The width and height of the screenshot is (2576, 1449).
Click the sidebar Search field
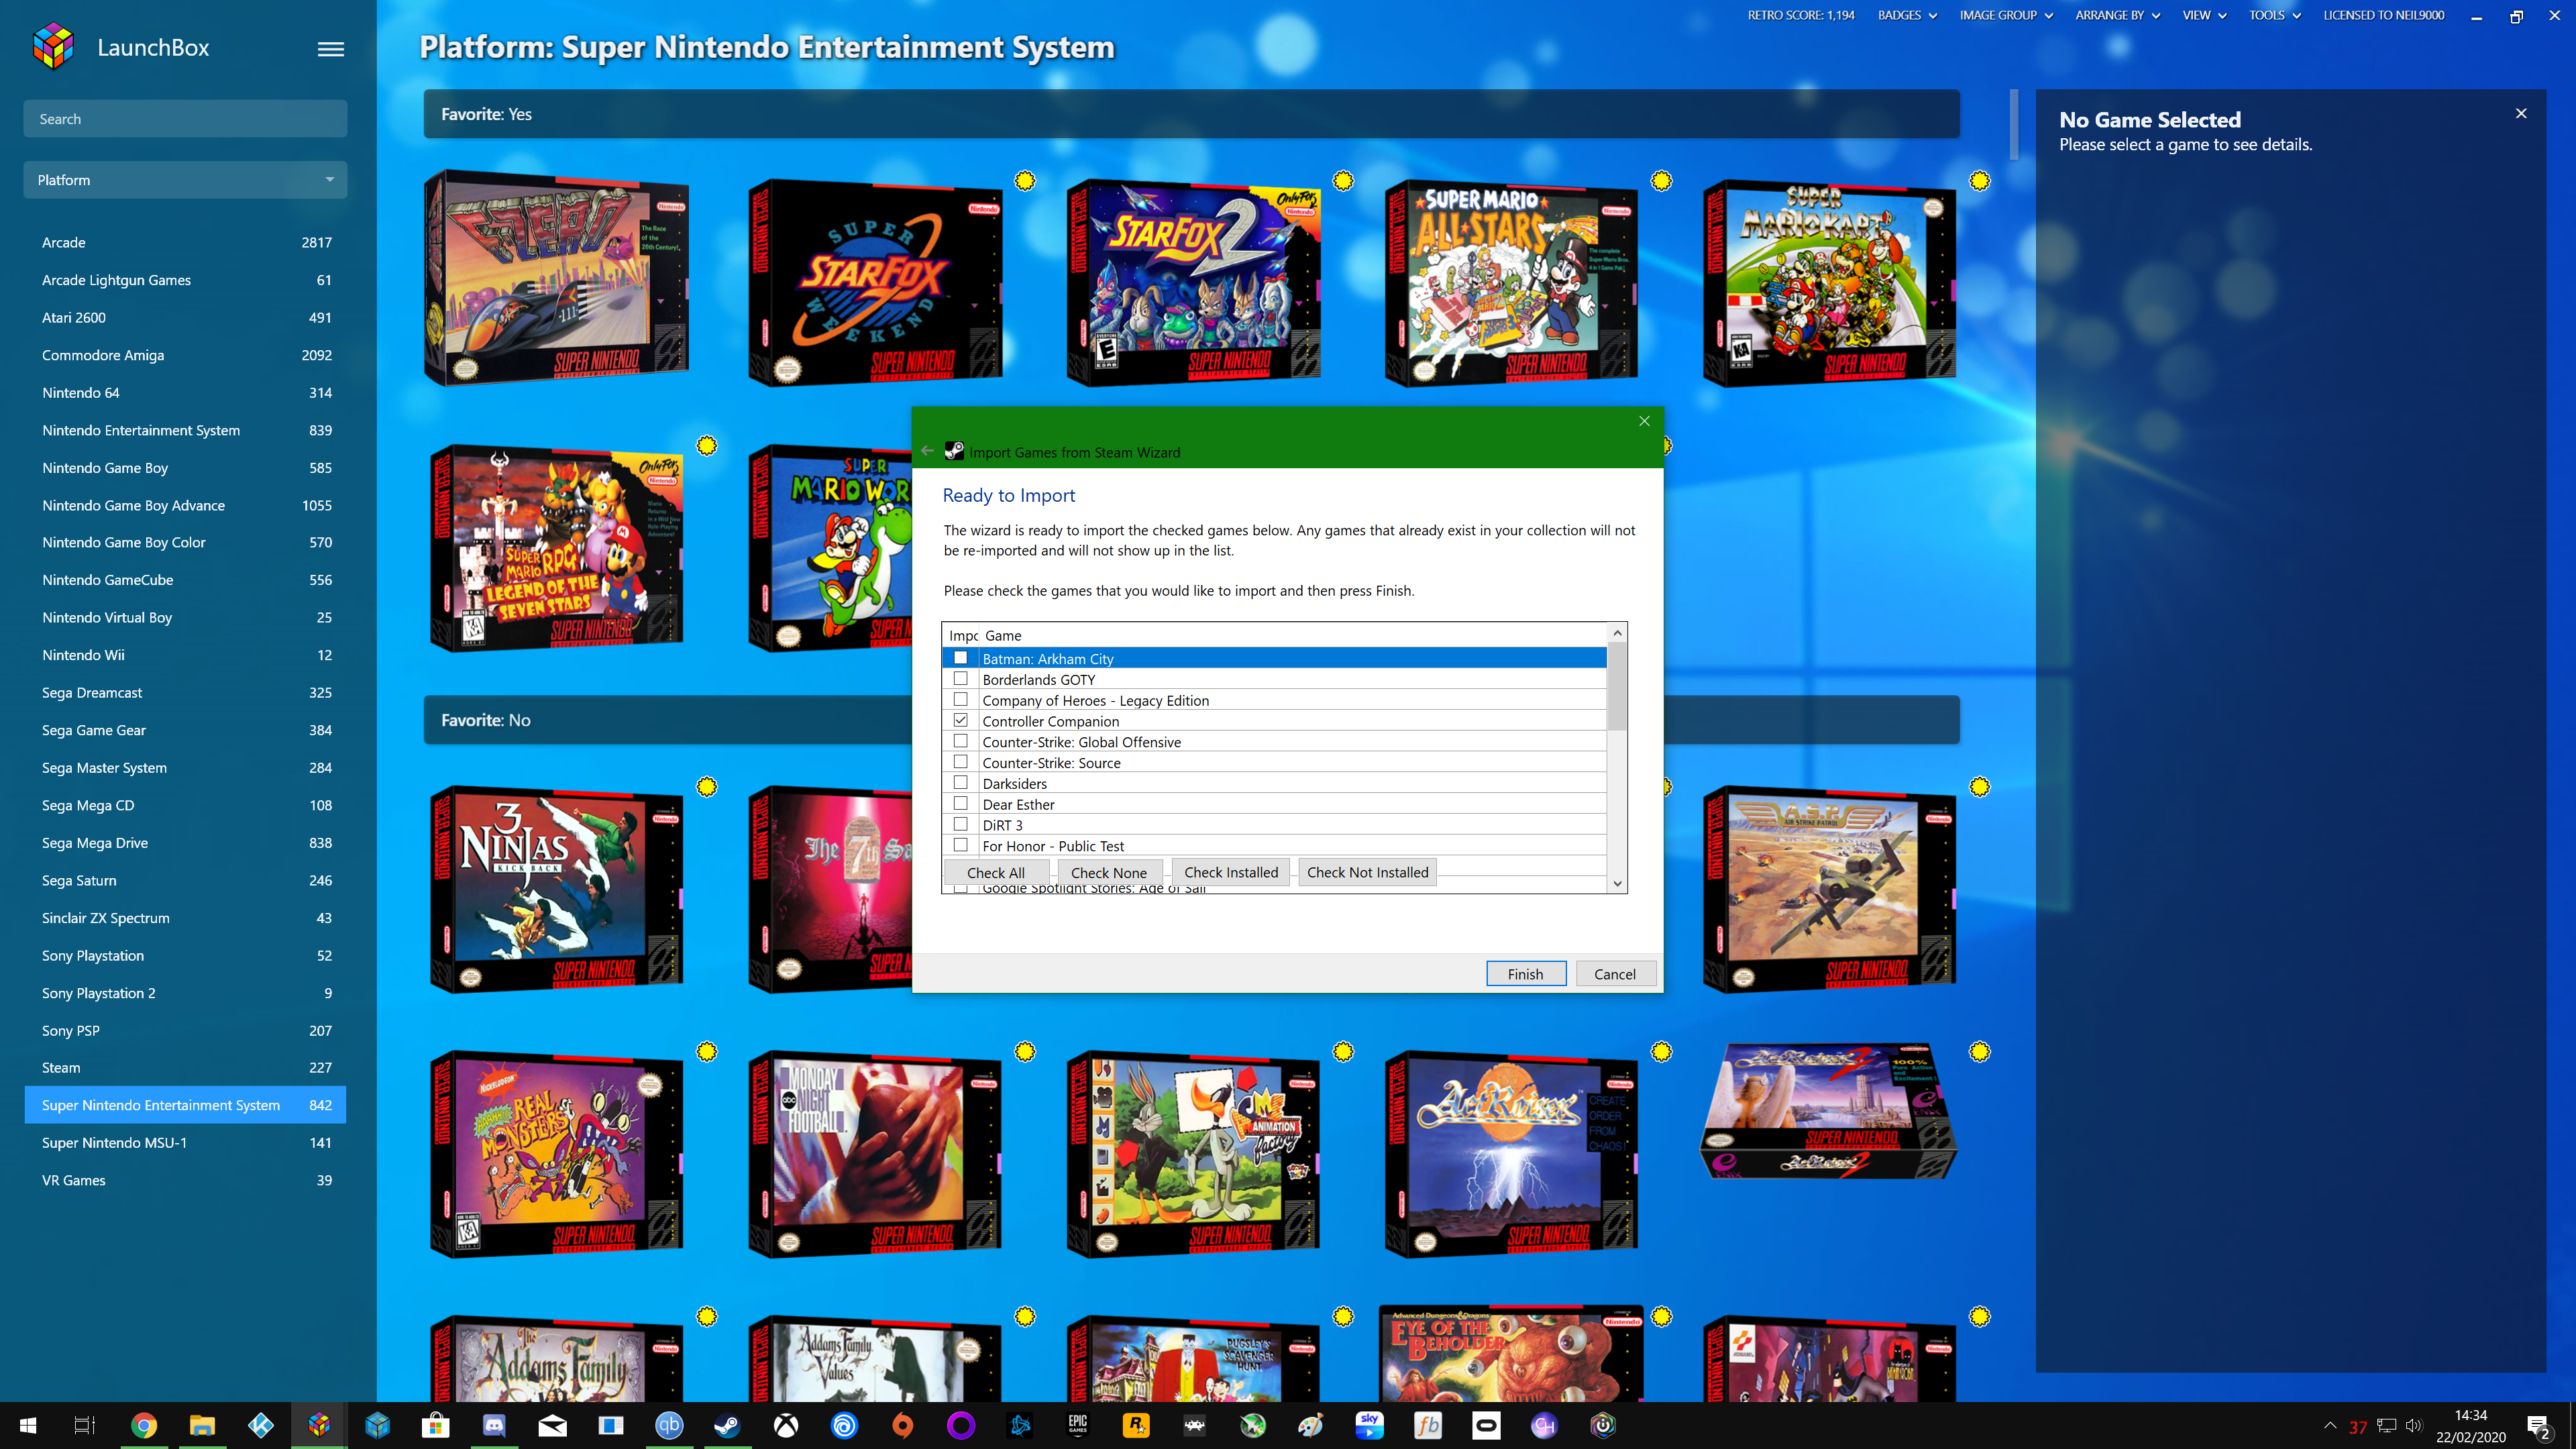click(x=185, y=119)
